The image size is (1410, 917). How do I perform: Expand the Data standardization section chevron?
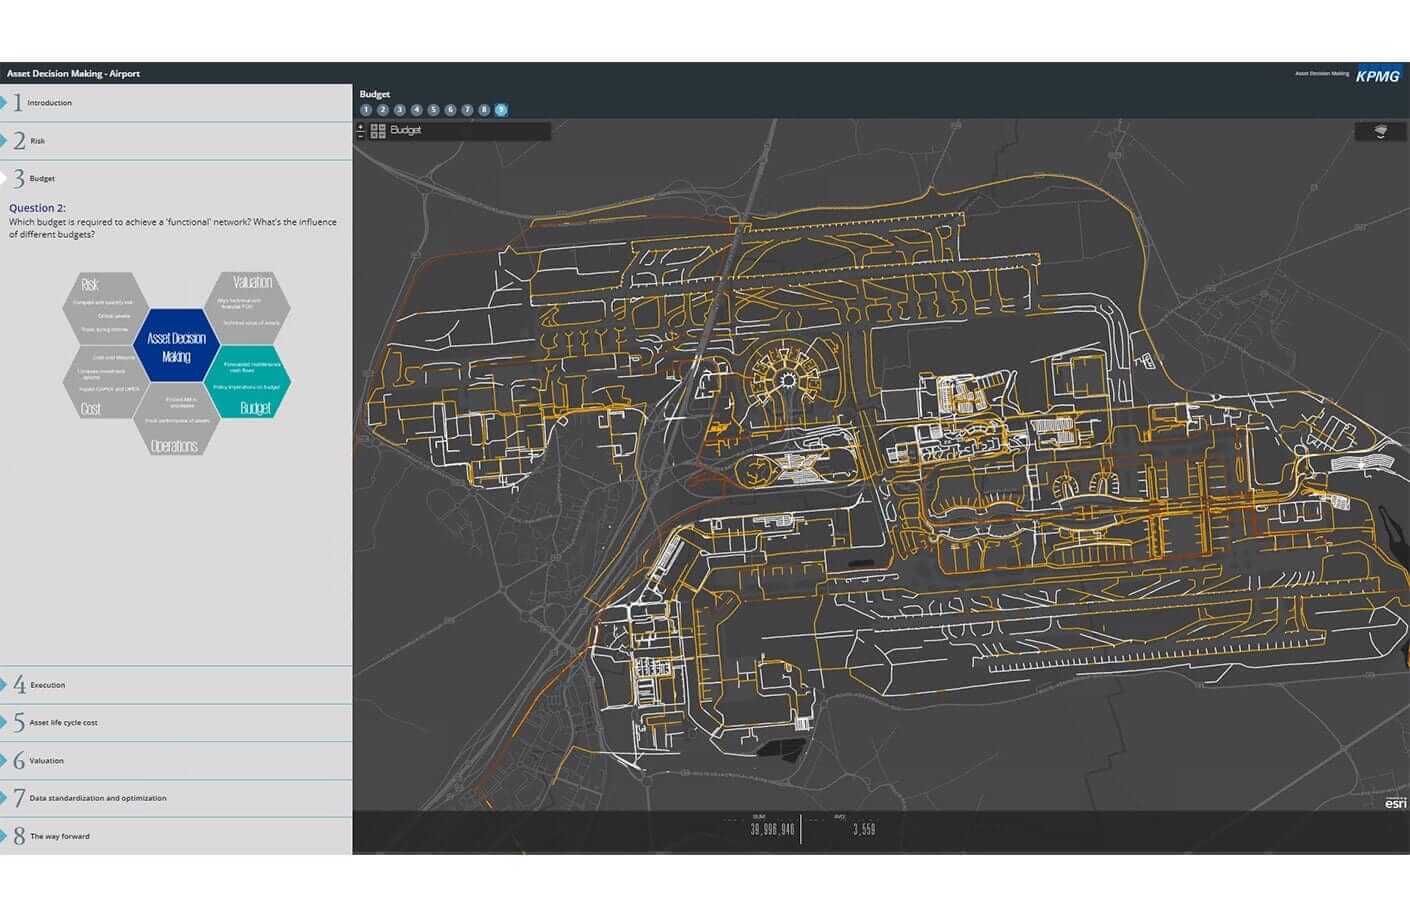click(4, 798)
